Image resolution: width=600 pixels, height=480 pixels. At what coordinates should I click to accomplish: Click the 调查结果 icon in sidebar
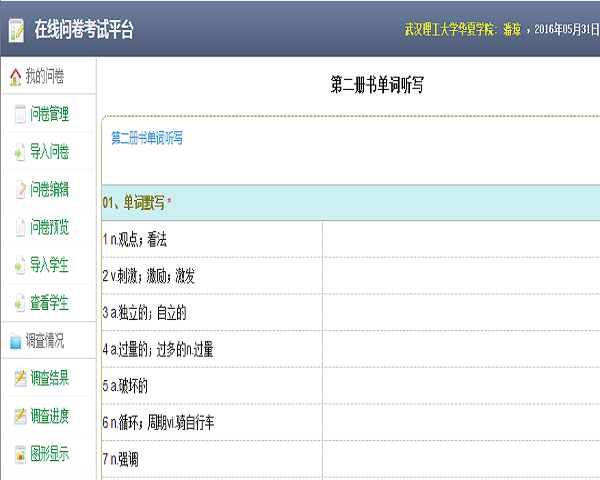(20, 378)
